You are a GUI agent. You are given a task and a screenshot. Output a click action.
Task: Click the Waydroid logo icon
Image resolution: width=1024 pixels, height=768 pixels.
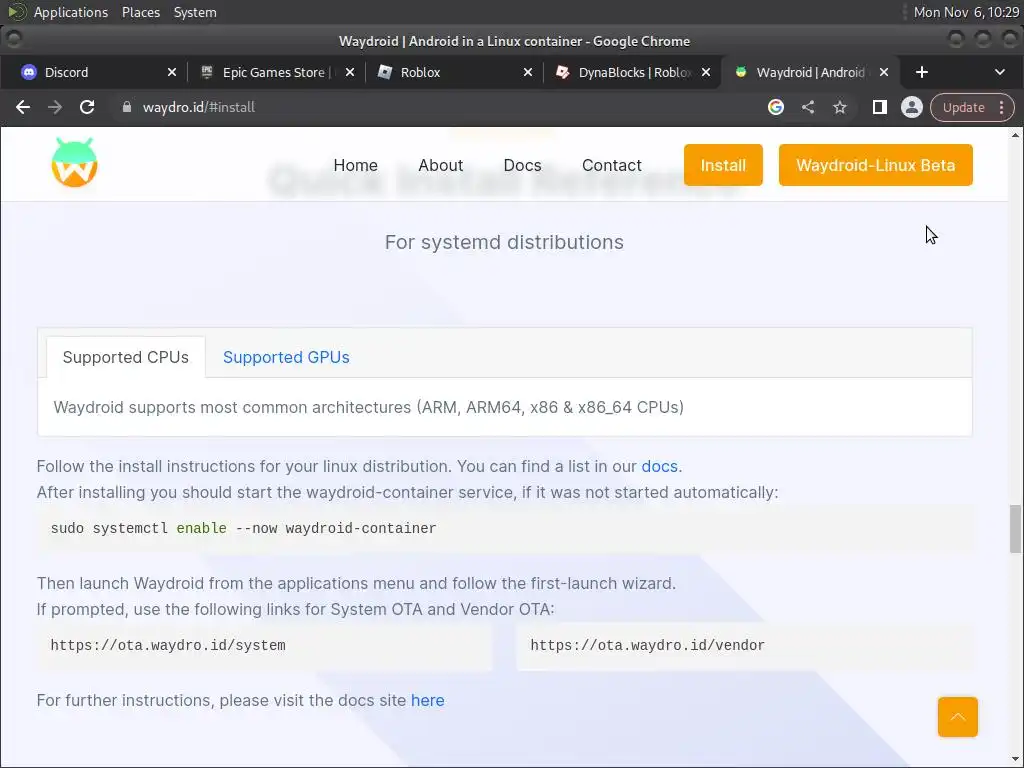click(74, 163)
